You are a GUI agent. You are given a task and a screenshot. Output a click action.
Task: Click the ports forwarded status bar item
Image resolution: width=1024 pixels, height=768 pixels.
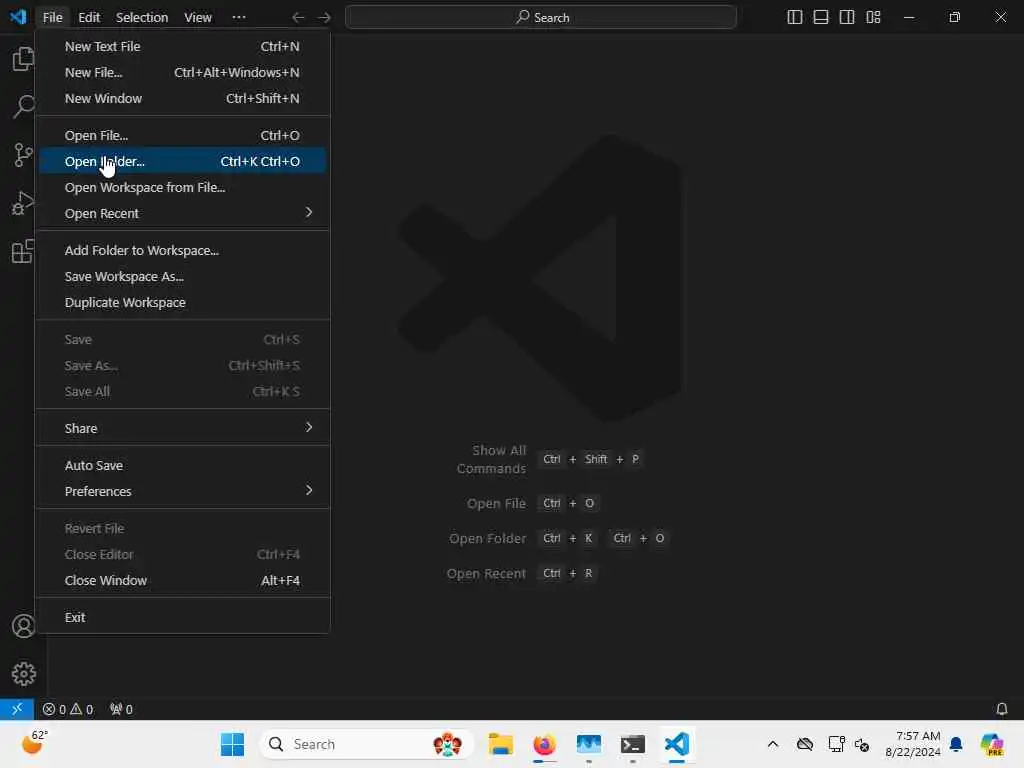click(x=121, y=709)
